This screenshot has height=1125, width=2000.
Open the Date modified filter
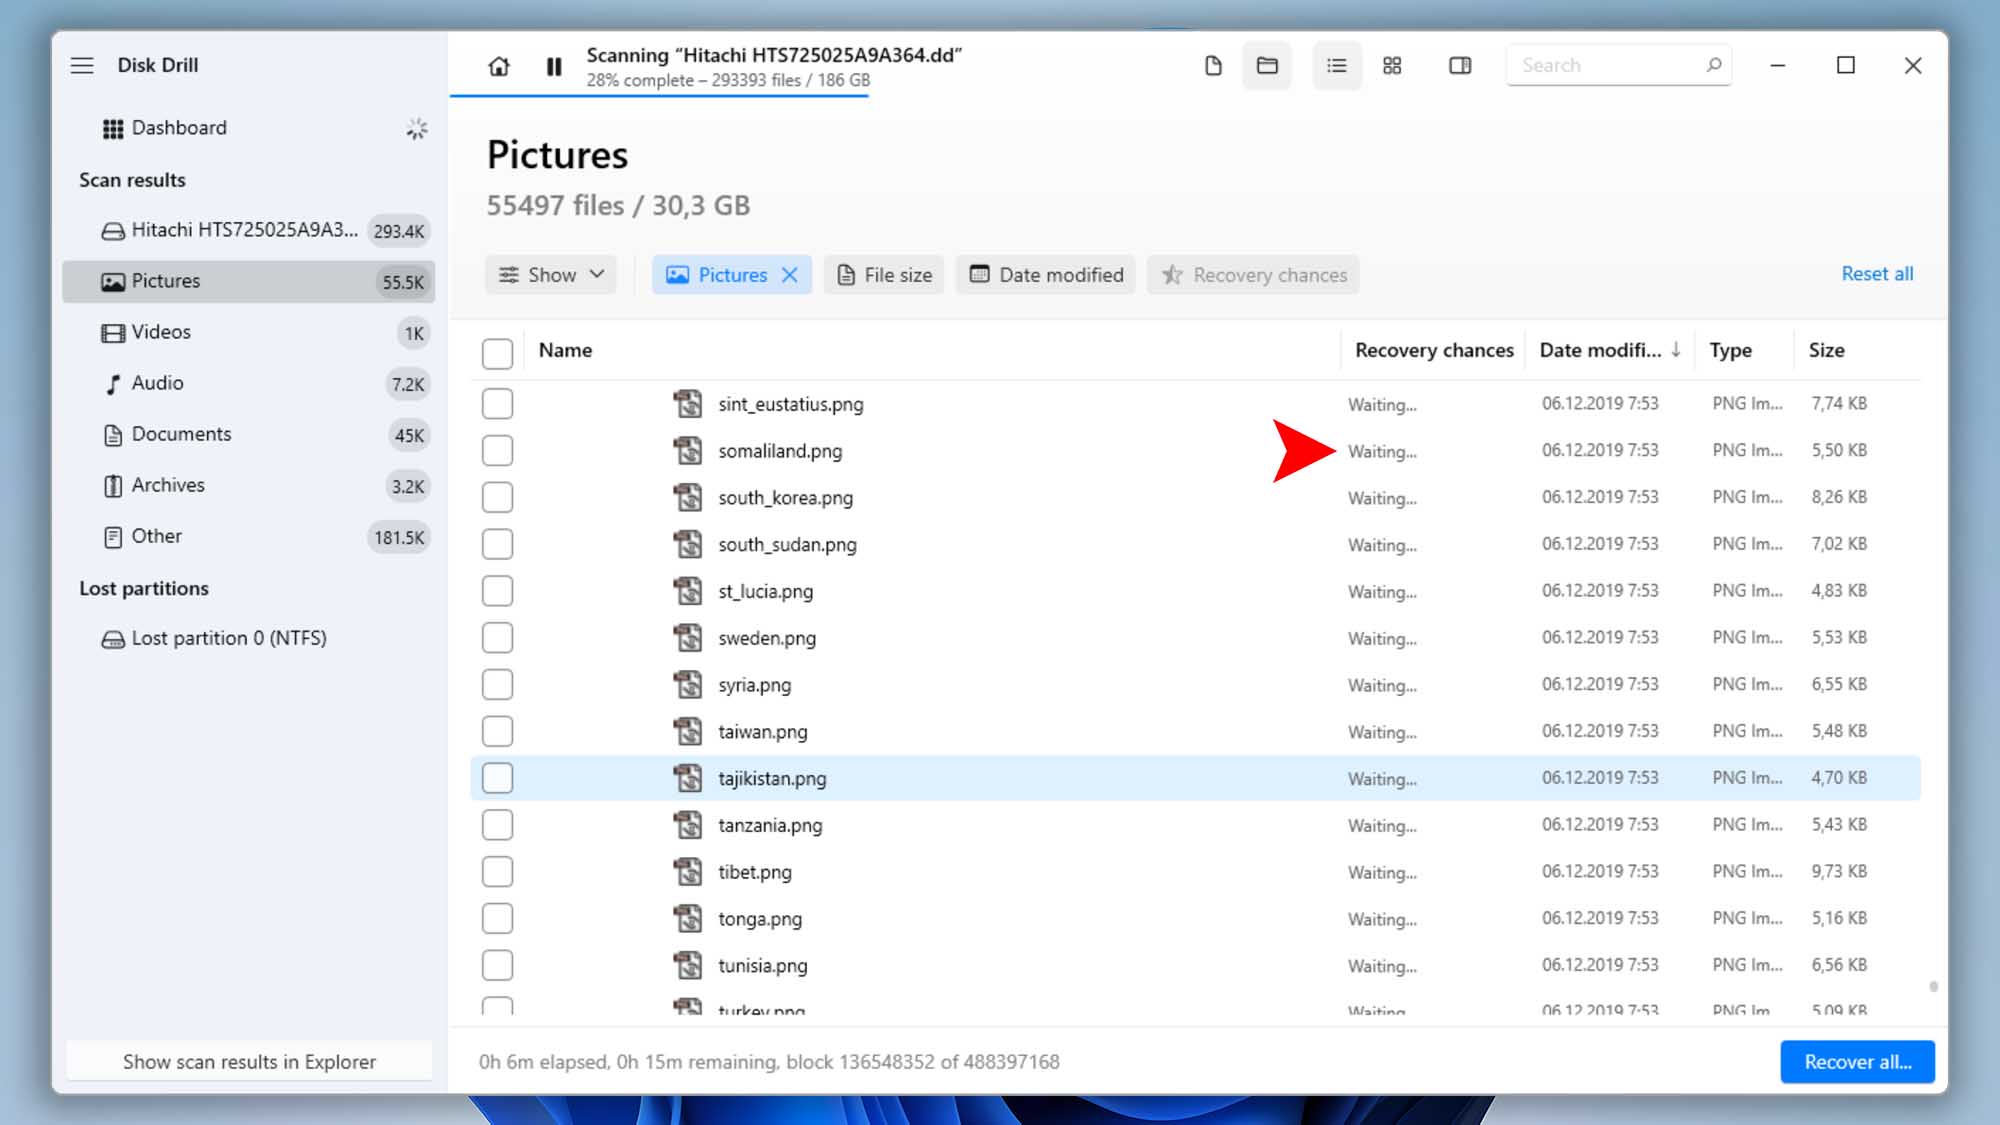pos(1046,275)
